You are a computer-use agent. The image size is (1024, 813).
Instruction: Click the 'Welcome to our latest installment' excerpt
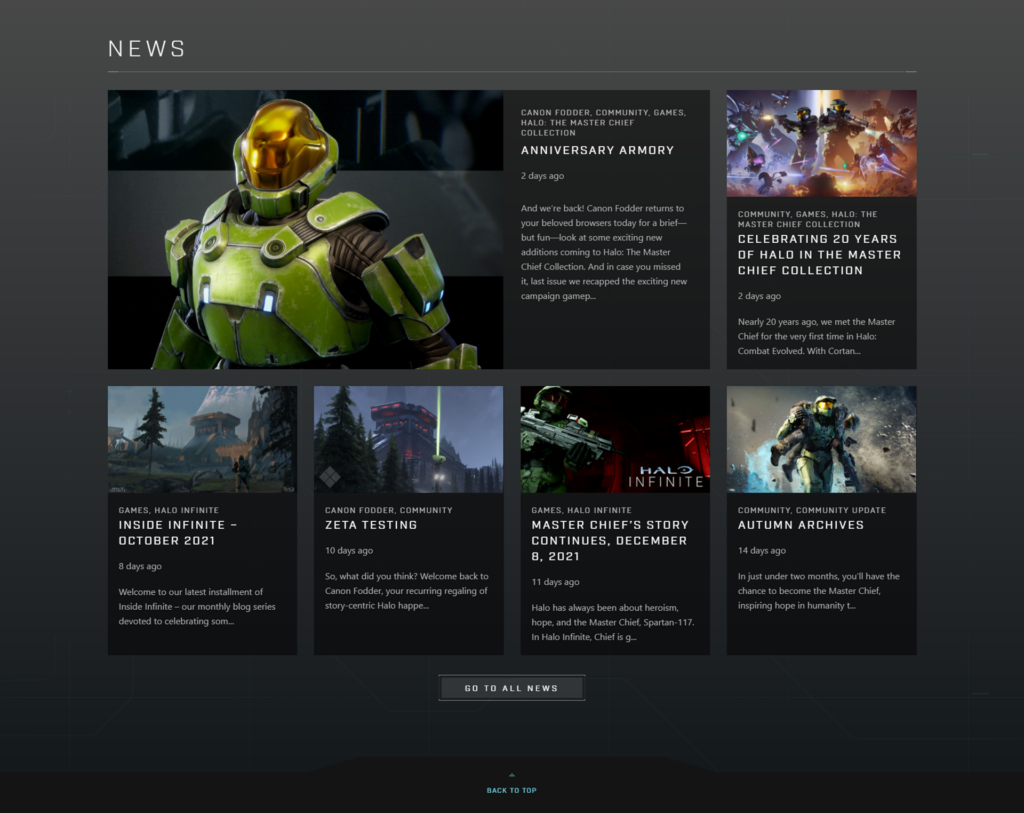pyautogui.click(x=197, y=607)
